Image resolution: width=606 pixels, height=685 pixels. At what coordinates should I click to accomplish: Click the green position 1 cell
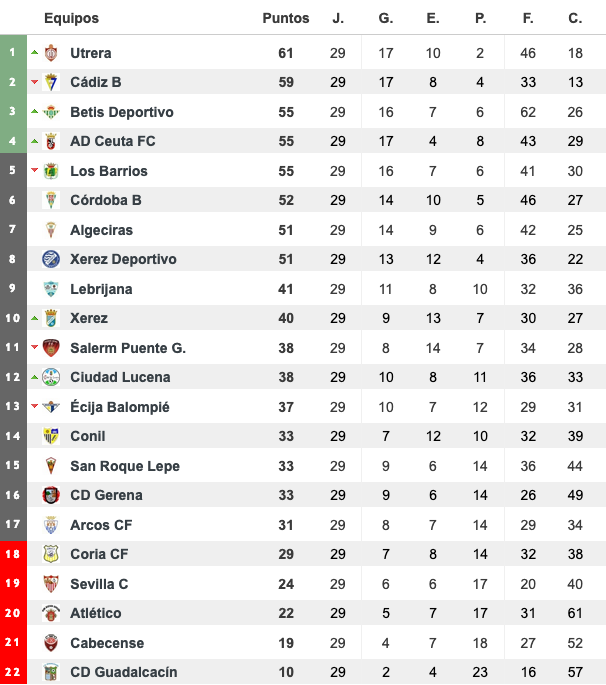coord(13,52)
